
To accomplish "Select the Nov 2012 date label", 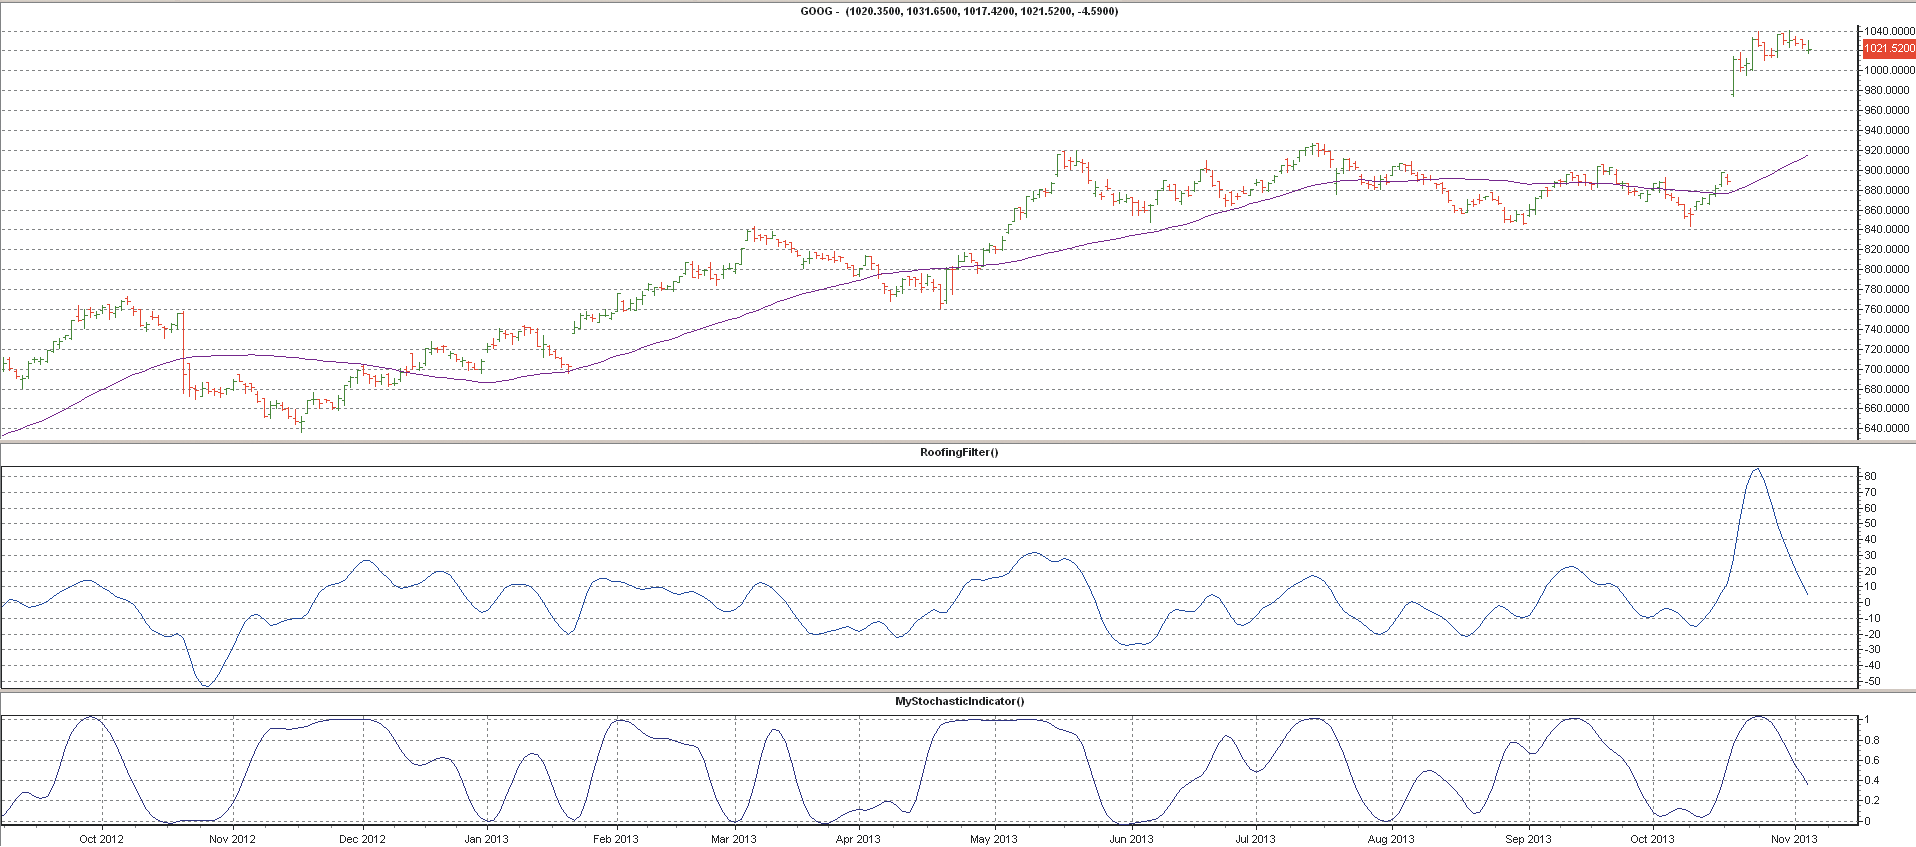I will coord(232,839).
